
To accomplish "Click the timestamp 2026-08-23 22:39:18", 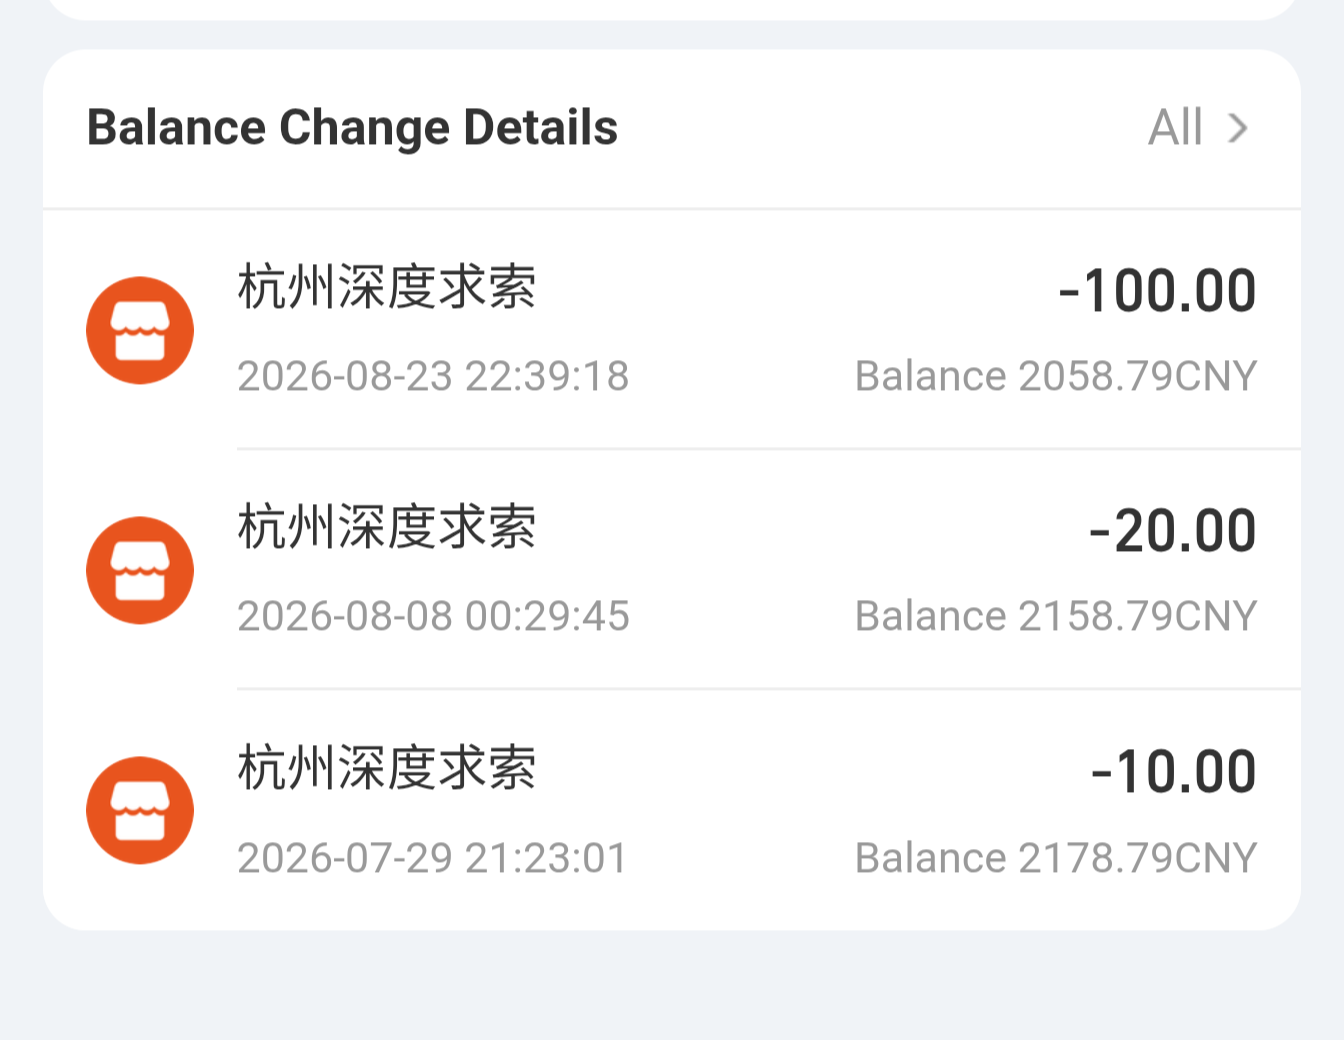I will pos(433,376).
